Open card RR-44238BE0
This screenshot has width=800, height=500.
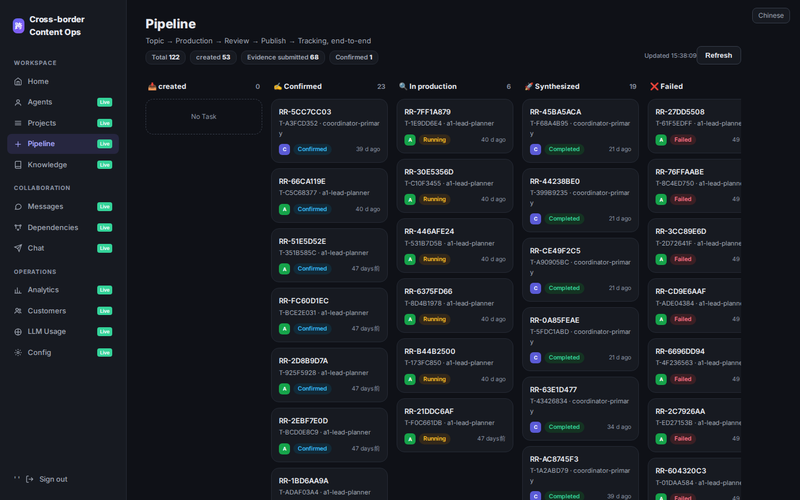(x=580, y=200)
